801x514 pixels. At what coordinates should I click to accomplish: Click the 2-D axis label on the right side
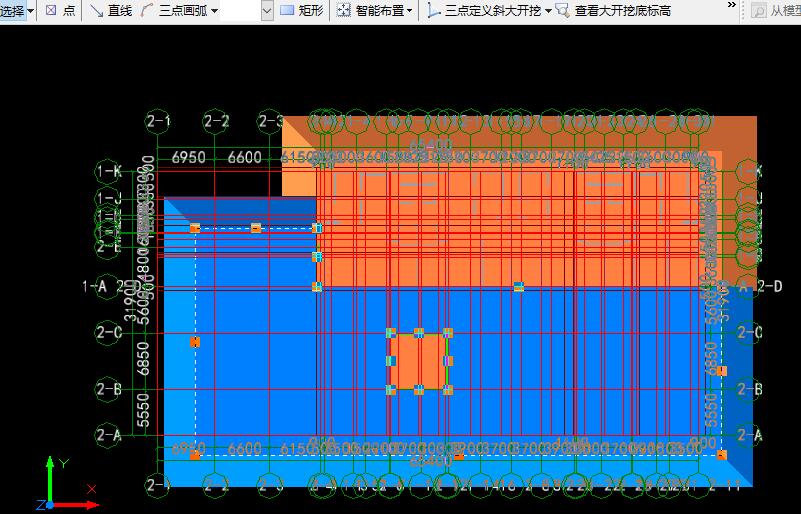tap(769, 287)
